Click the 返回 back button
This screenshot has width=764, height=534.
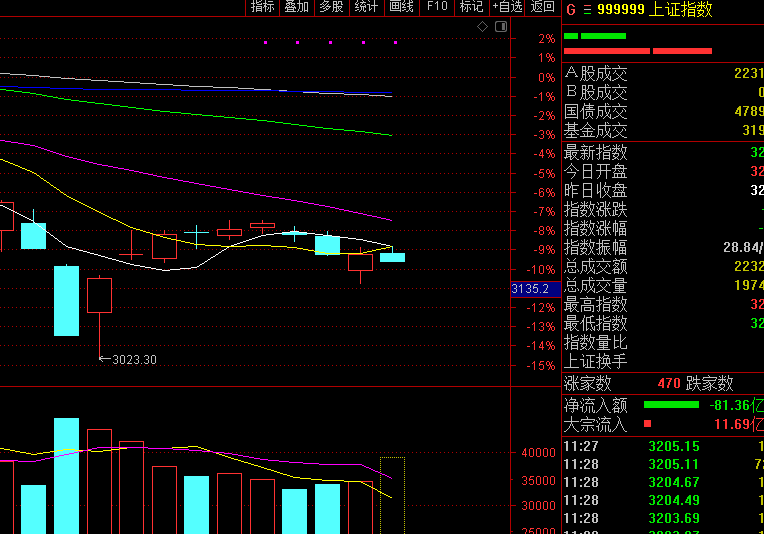[x=543, y=7]
